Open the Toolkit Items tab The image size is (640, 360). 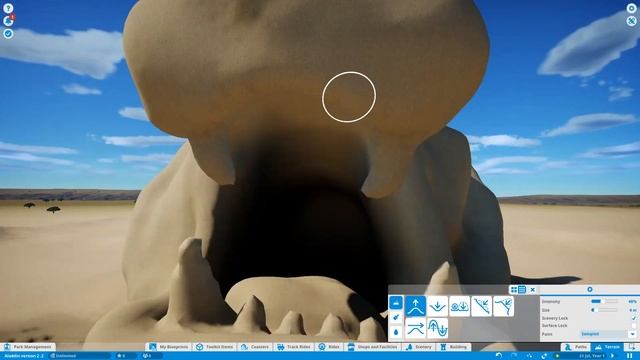215,347
